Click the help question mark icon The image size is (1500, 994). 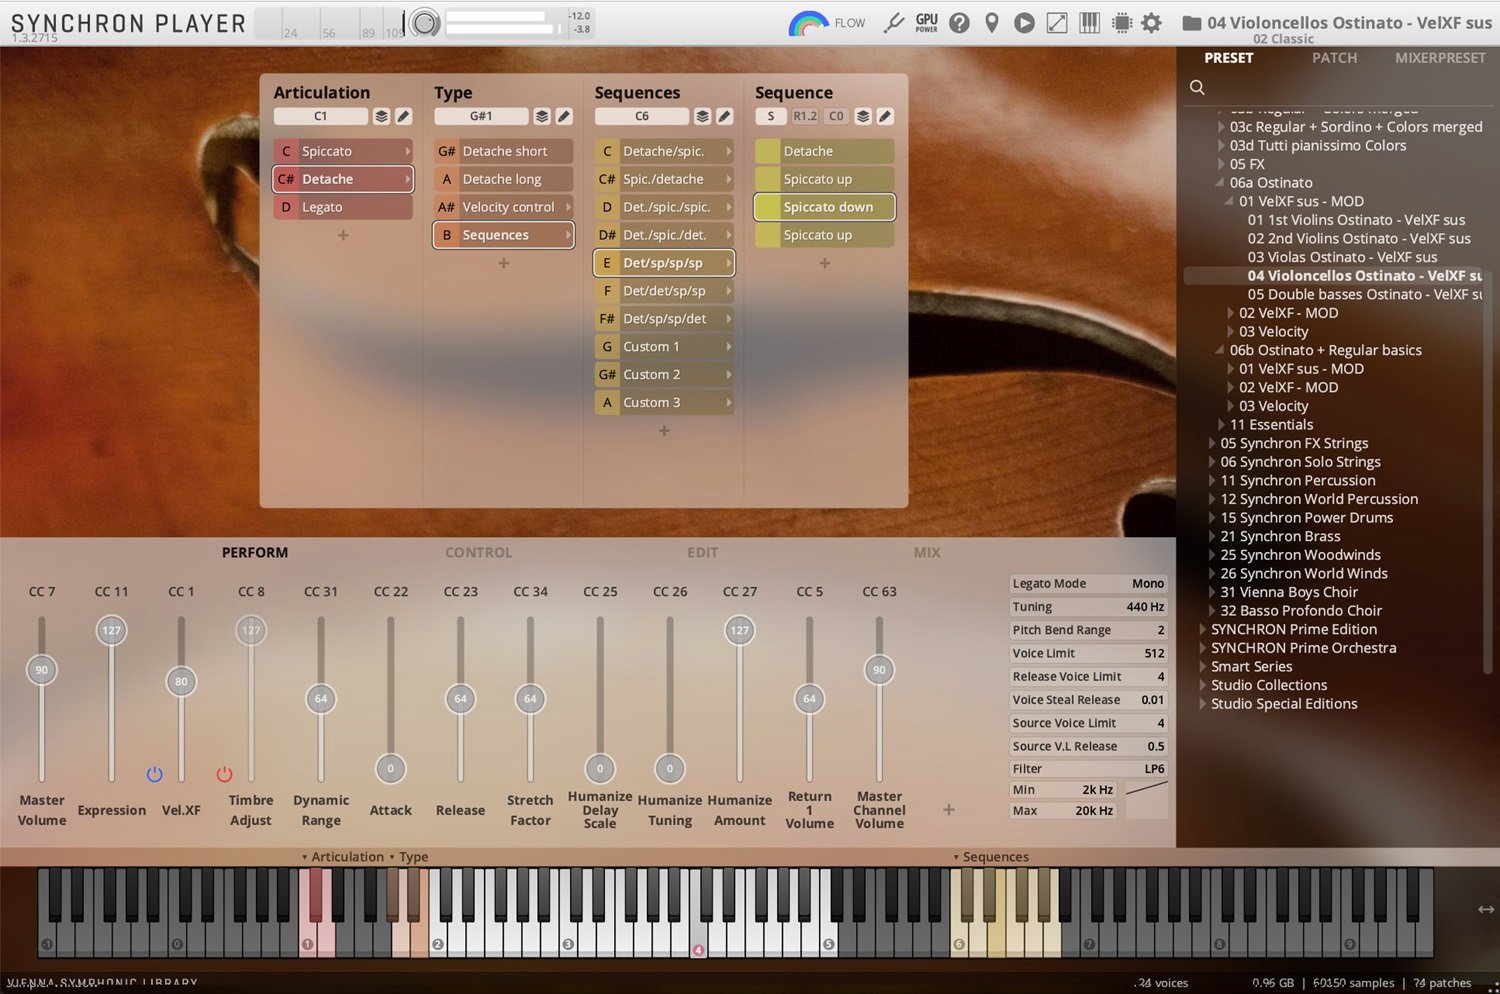pos(958,22)
